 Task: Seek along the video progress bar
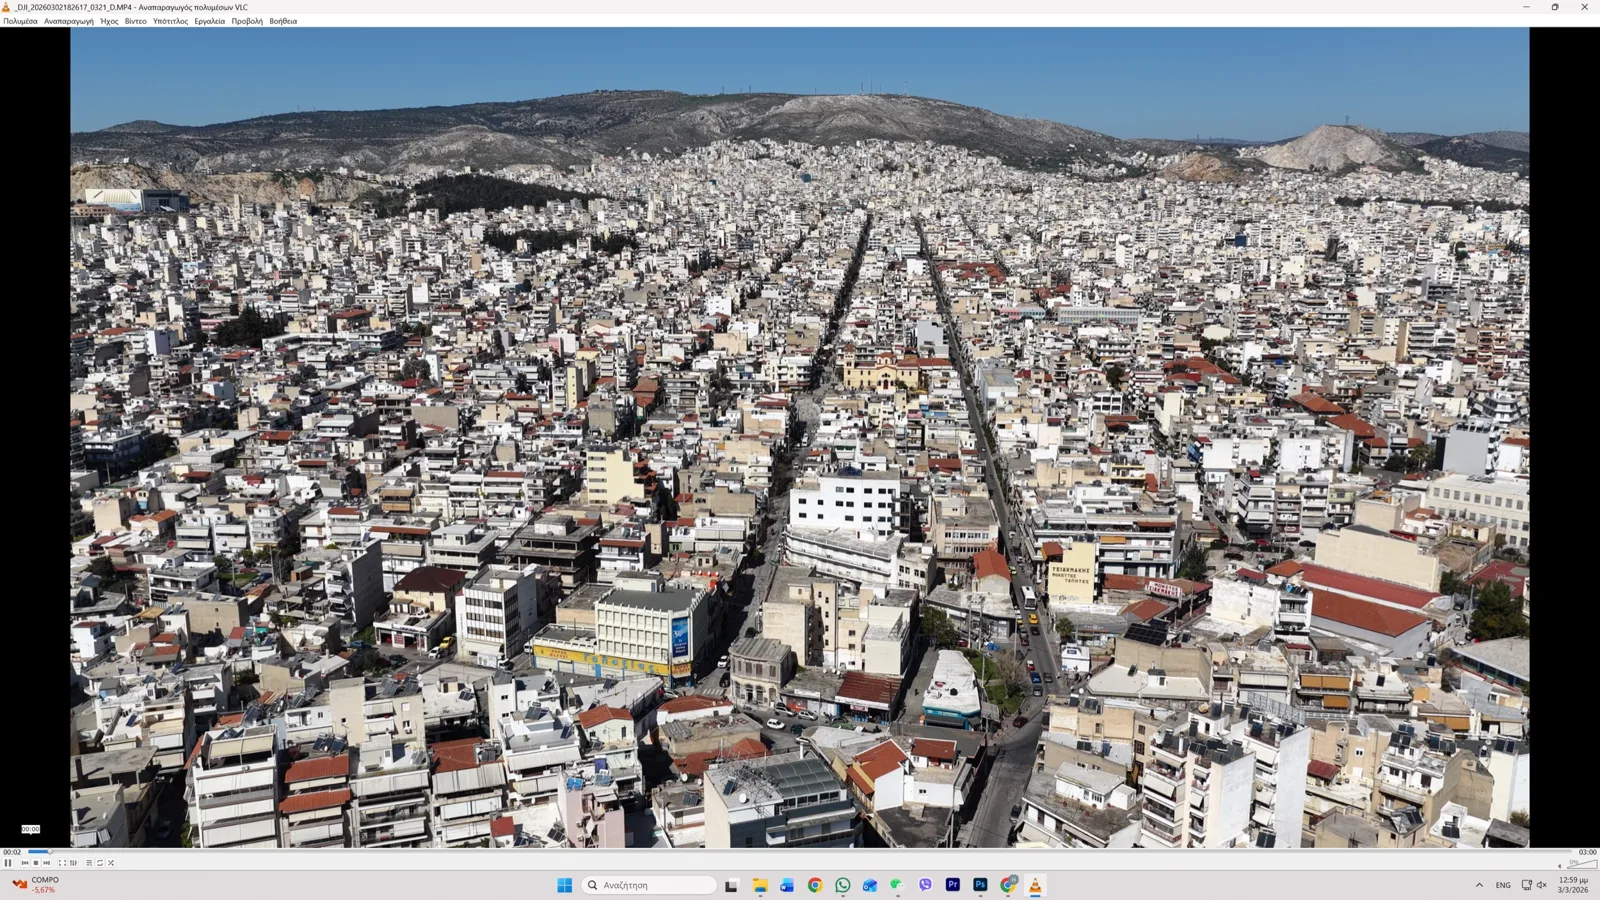pos(800,851)
